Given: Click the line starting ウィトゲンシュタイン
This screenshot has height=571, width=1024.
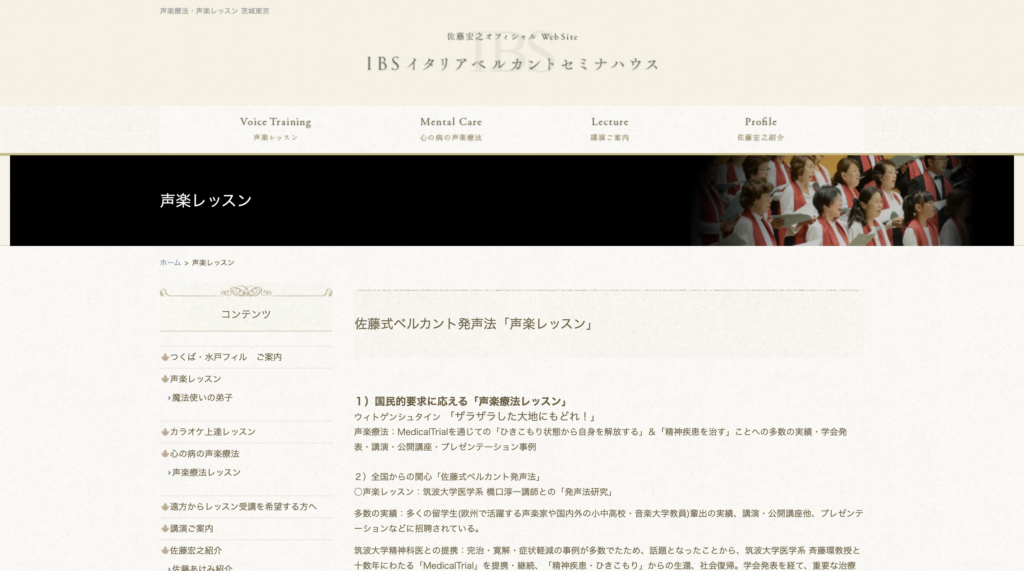Looking at the screenshot, I should click(x=476, y=416).
